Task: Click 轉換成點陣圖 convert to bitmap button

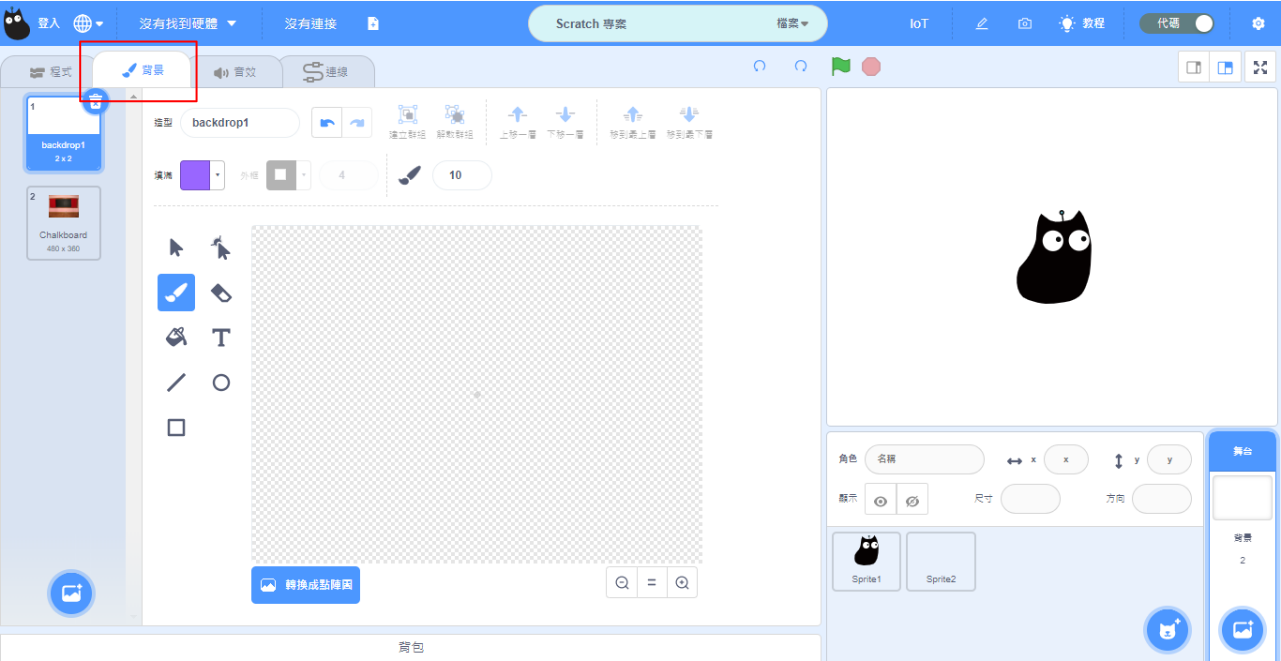Action: 305,585
